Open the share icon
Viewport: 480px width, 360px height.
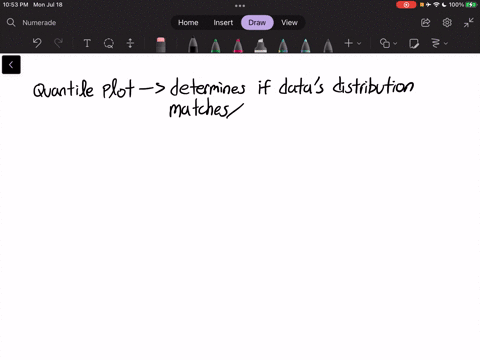tap(425, 23)
